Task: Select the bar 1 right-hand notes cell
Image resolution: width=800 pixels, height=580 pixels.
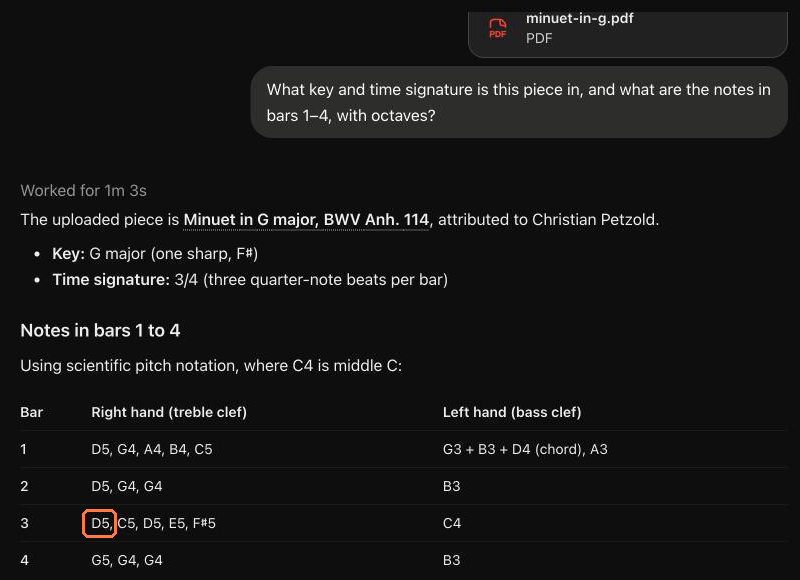Action: coord(152,449)
